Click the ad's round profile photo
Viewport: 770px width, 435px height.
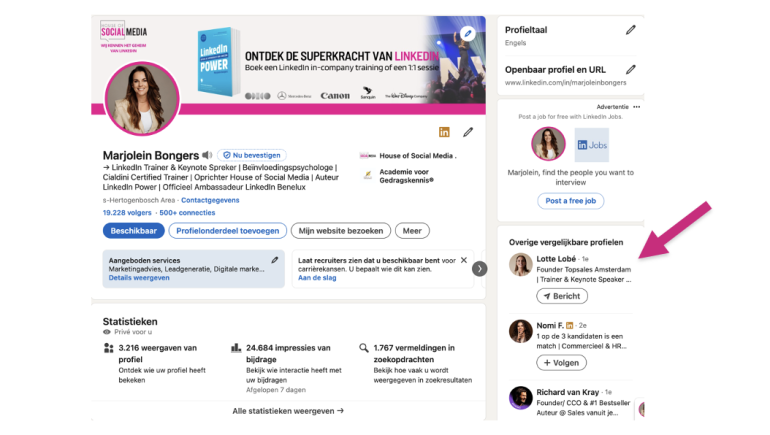point(548,144)
